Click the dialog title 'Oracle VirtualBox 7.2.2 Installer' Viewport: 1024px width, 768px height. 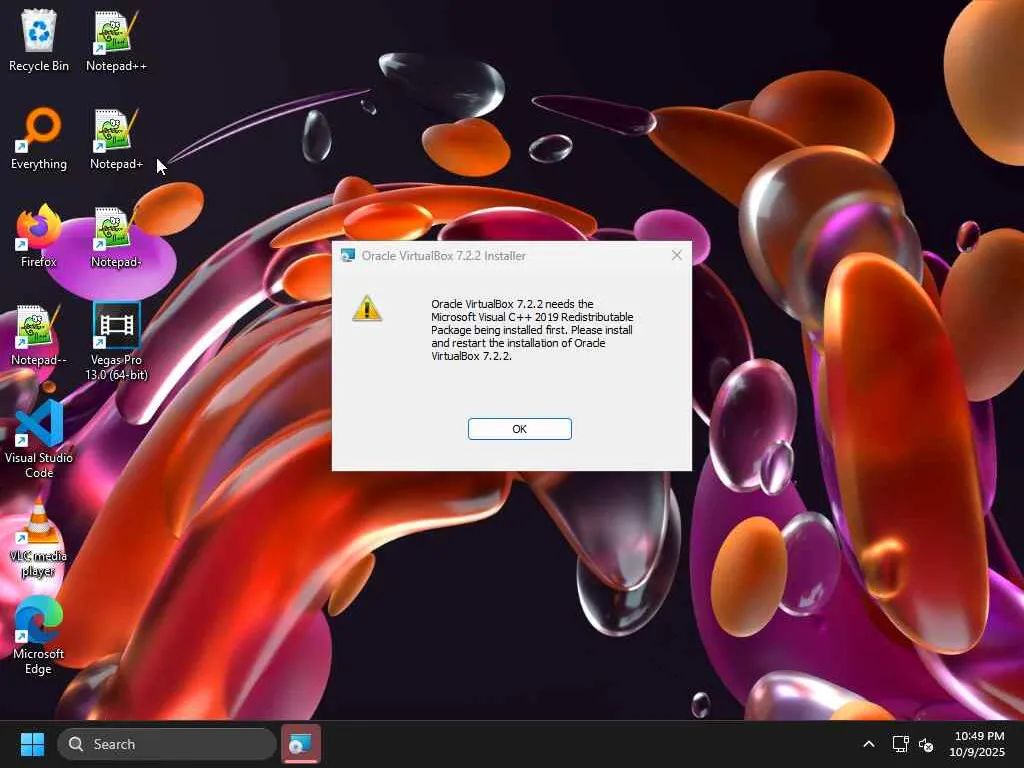pyautogui.click(x=443, y=256)
